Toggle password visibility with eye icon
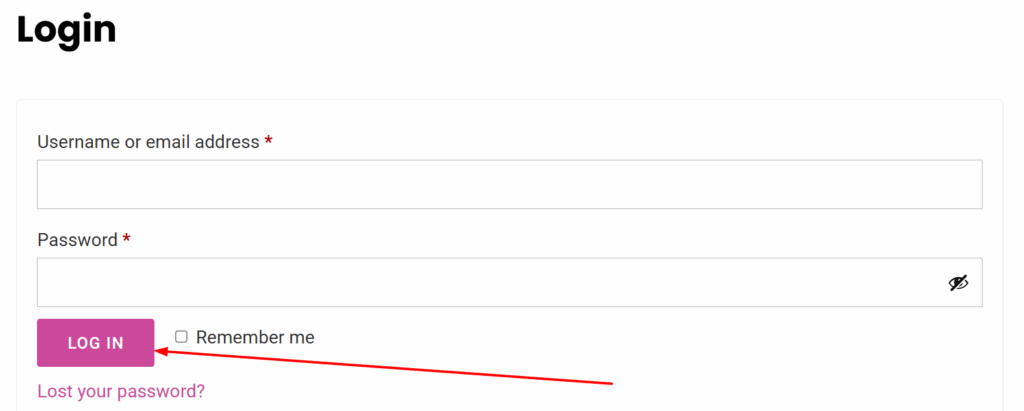Viewport: 1024px width, 411px height. (958, 283)
